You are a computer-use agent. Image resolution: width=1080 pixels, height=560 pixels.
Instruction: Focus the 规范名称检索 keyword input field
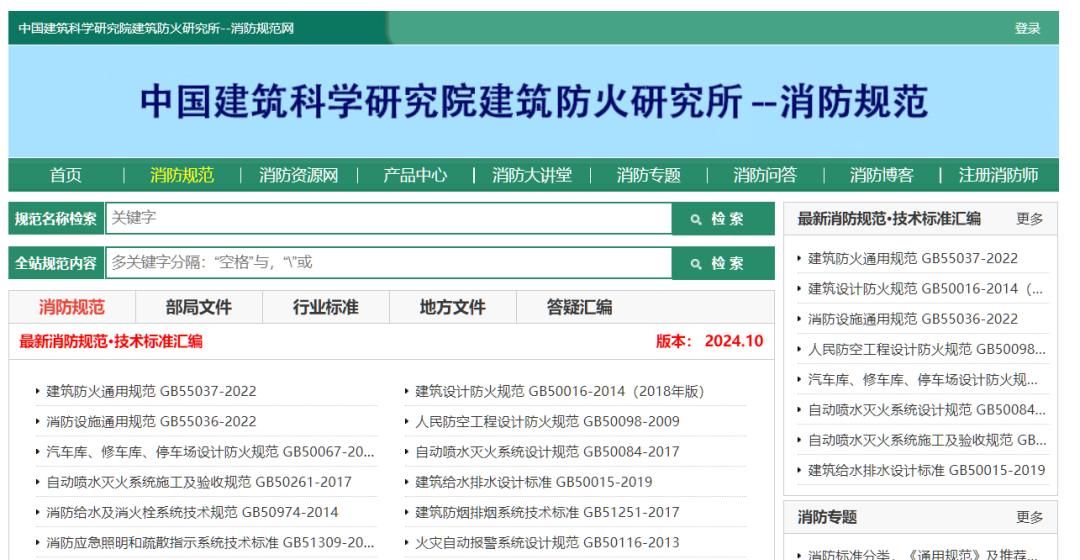point(388,218)
